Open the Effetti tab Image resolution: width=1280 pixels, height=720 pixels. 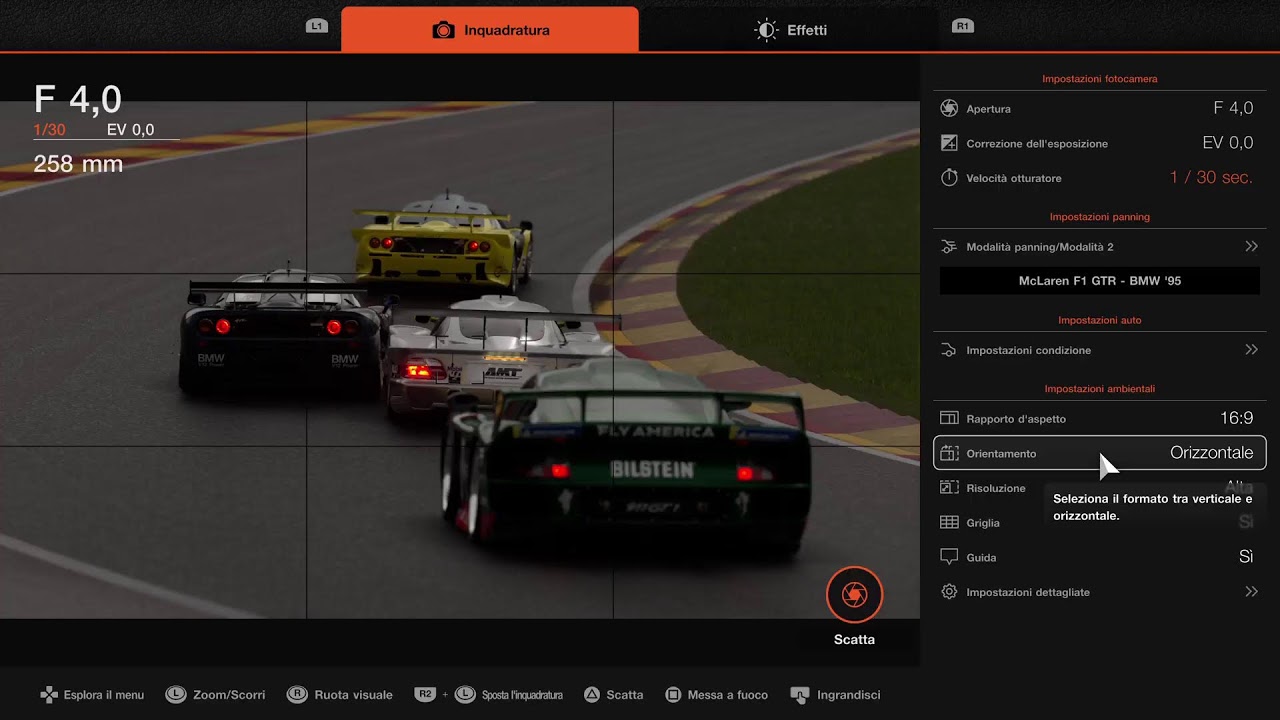[x=790, y=30]
